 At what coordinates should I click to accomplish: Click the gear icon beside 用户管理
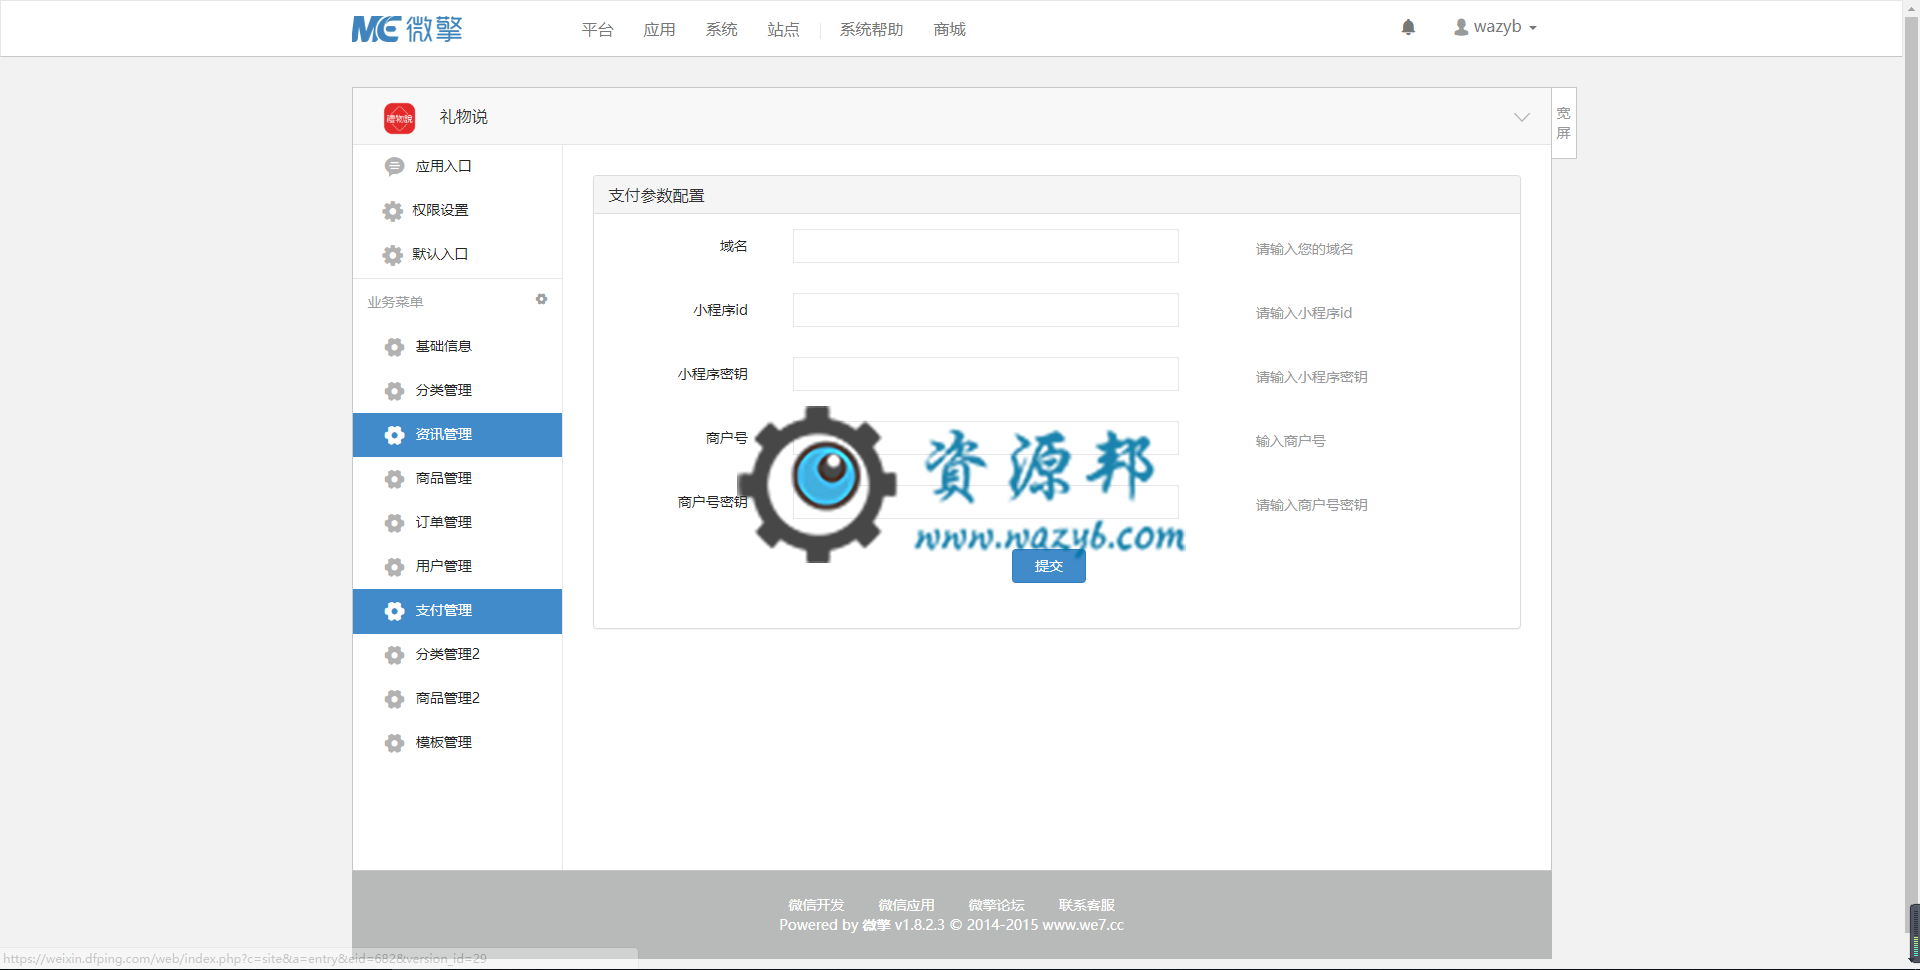pyautogui.click(x=394, y=567)
